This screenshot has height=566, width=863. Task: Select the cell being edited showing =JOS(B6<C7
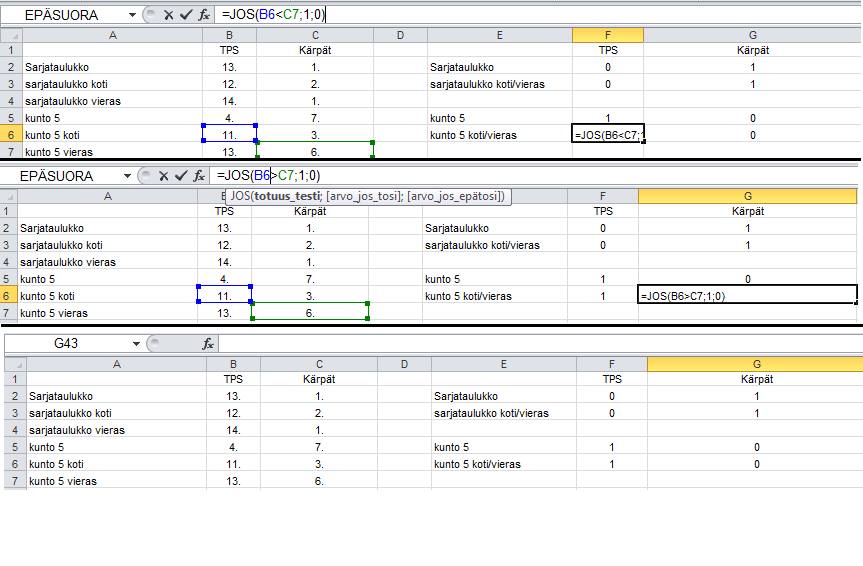click(x=608, y=134)
